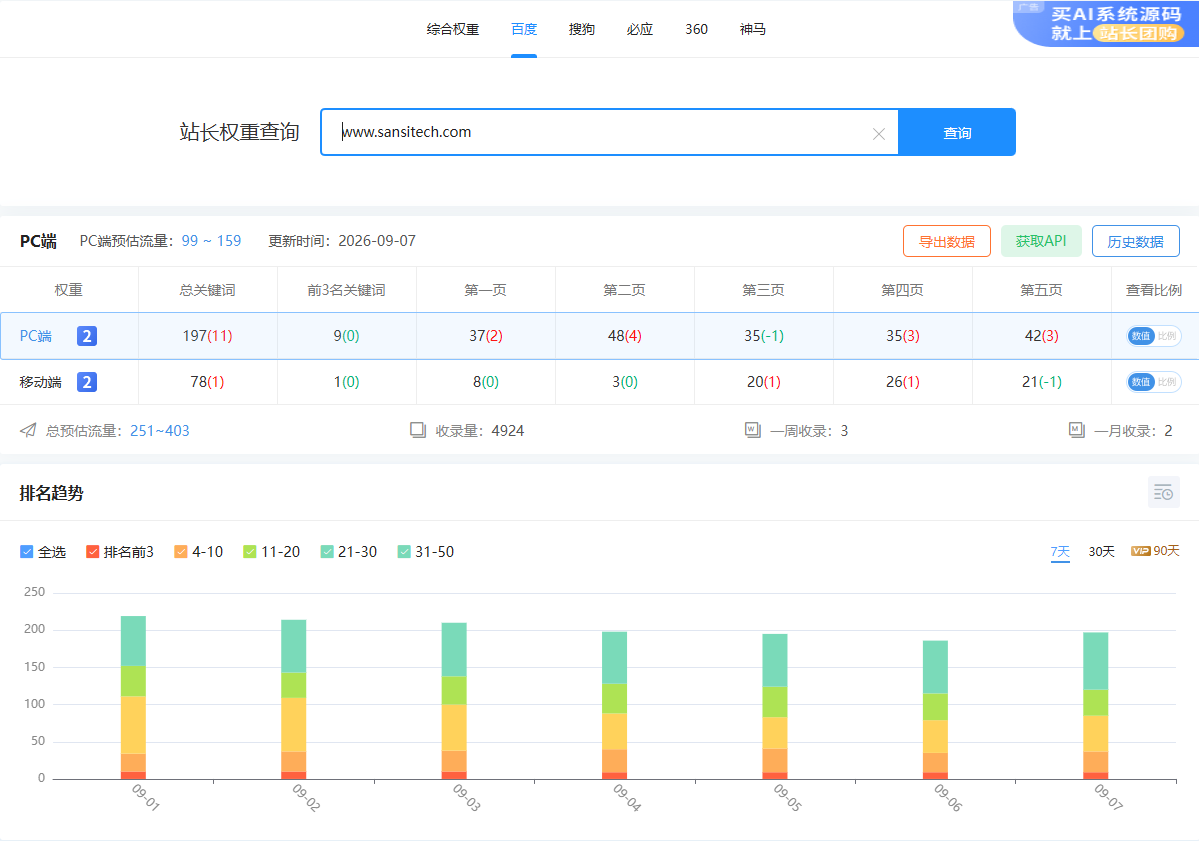The width and height of the screenshot is (1199, 841).
Task: Show the 7天 trend range
Action: tap(1060, 552)
